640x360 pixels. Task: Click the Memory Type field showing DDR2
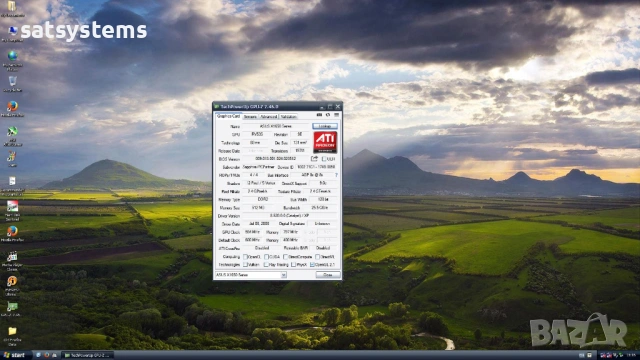(262, 200)
